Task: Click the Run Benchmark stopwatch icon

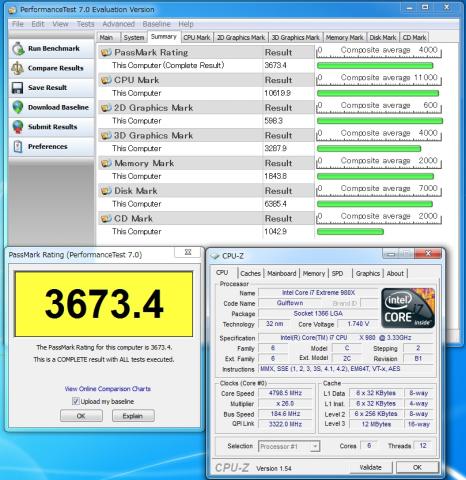Action: [18, 49]
